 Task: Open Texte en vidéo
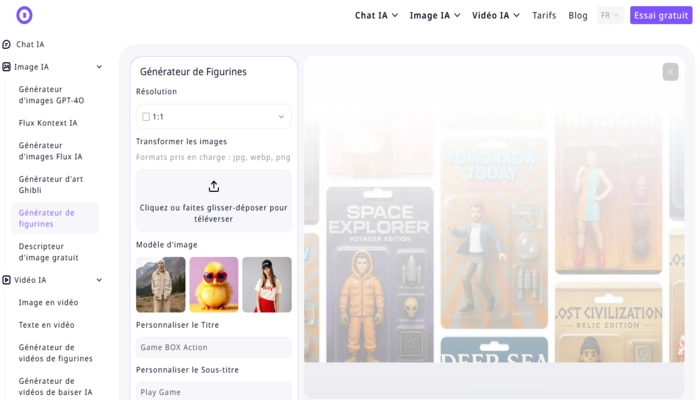[x=46, y=325]
